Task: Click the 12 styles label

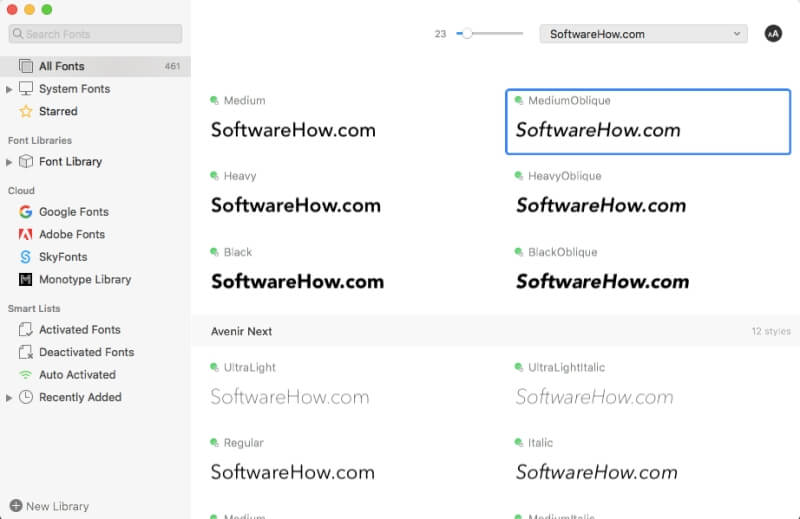Action: click(x=771, y=331)
